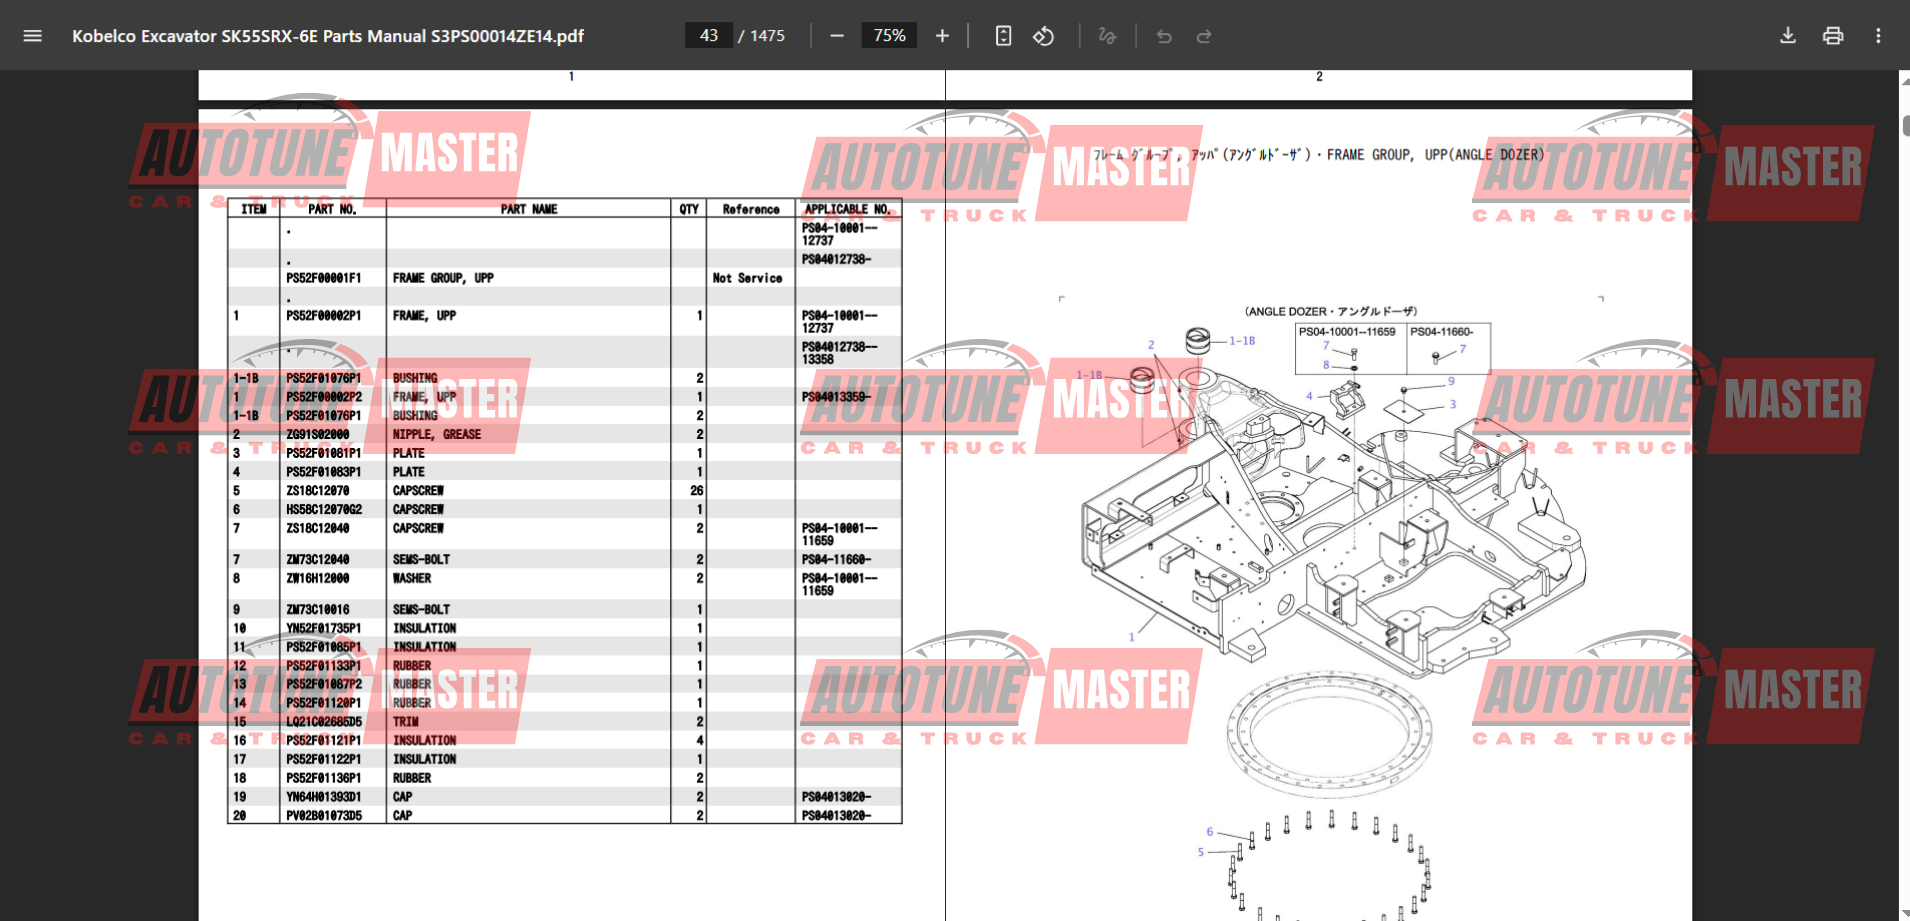Screen dimensions: 1910x921
Task: Click the vertical scrollbar thumb
Action: pos(1904,126)
